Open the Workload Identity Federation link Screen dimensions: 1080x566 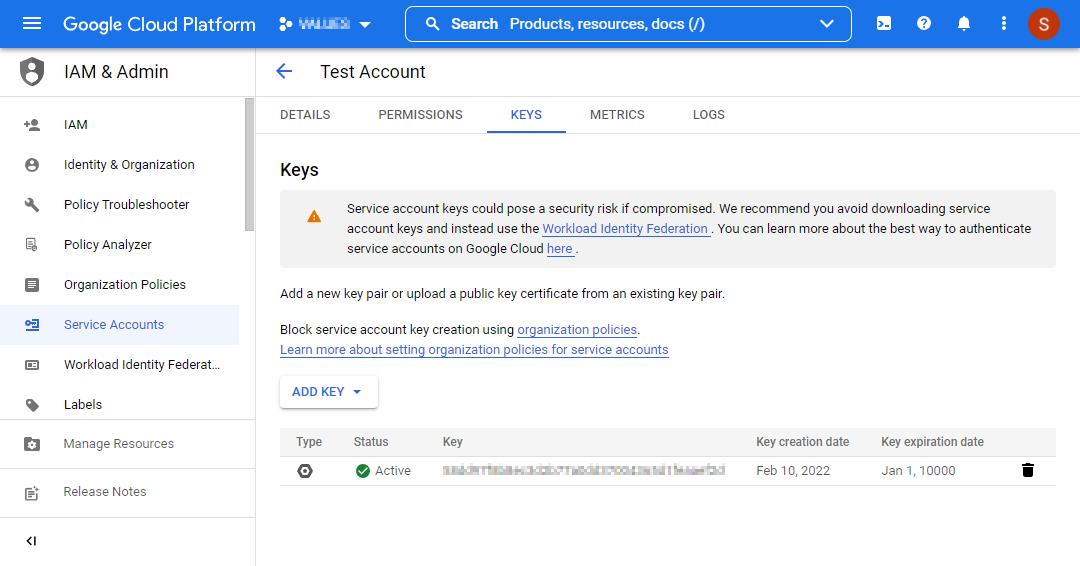tap(625, 229)
